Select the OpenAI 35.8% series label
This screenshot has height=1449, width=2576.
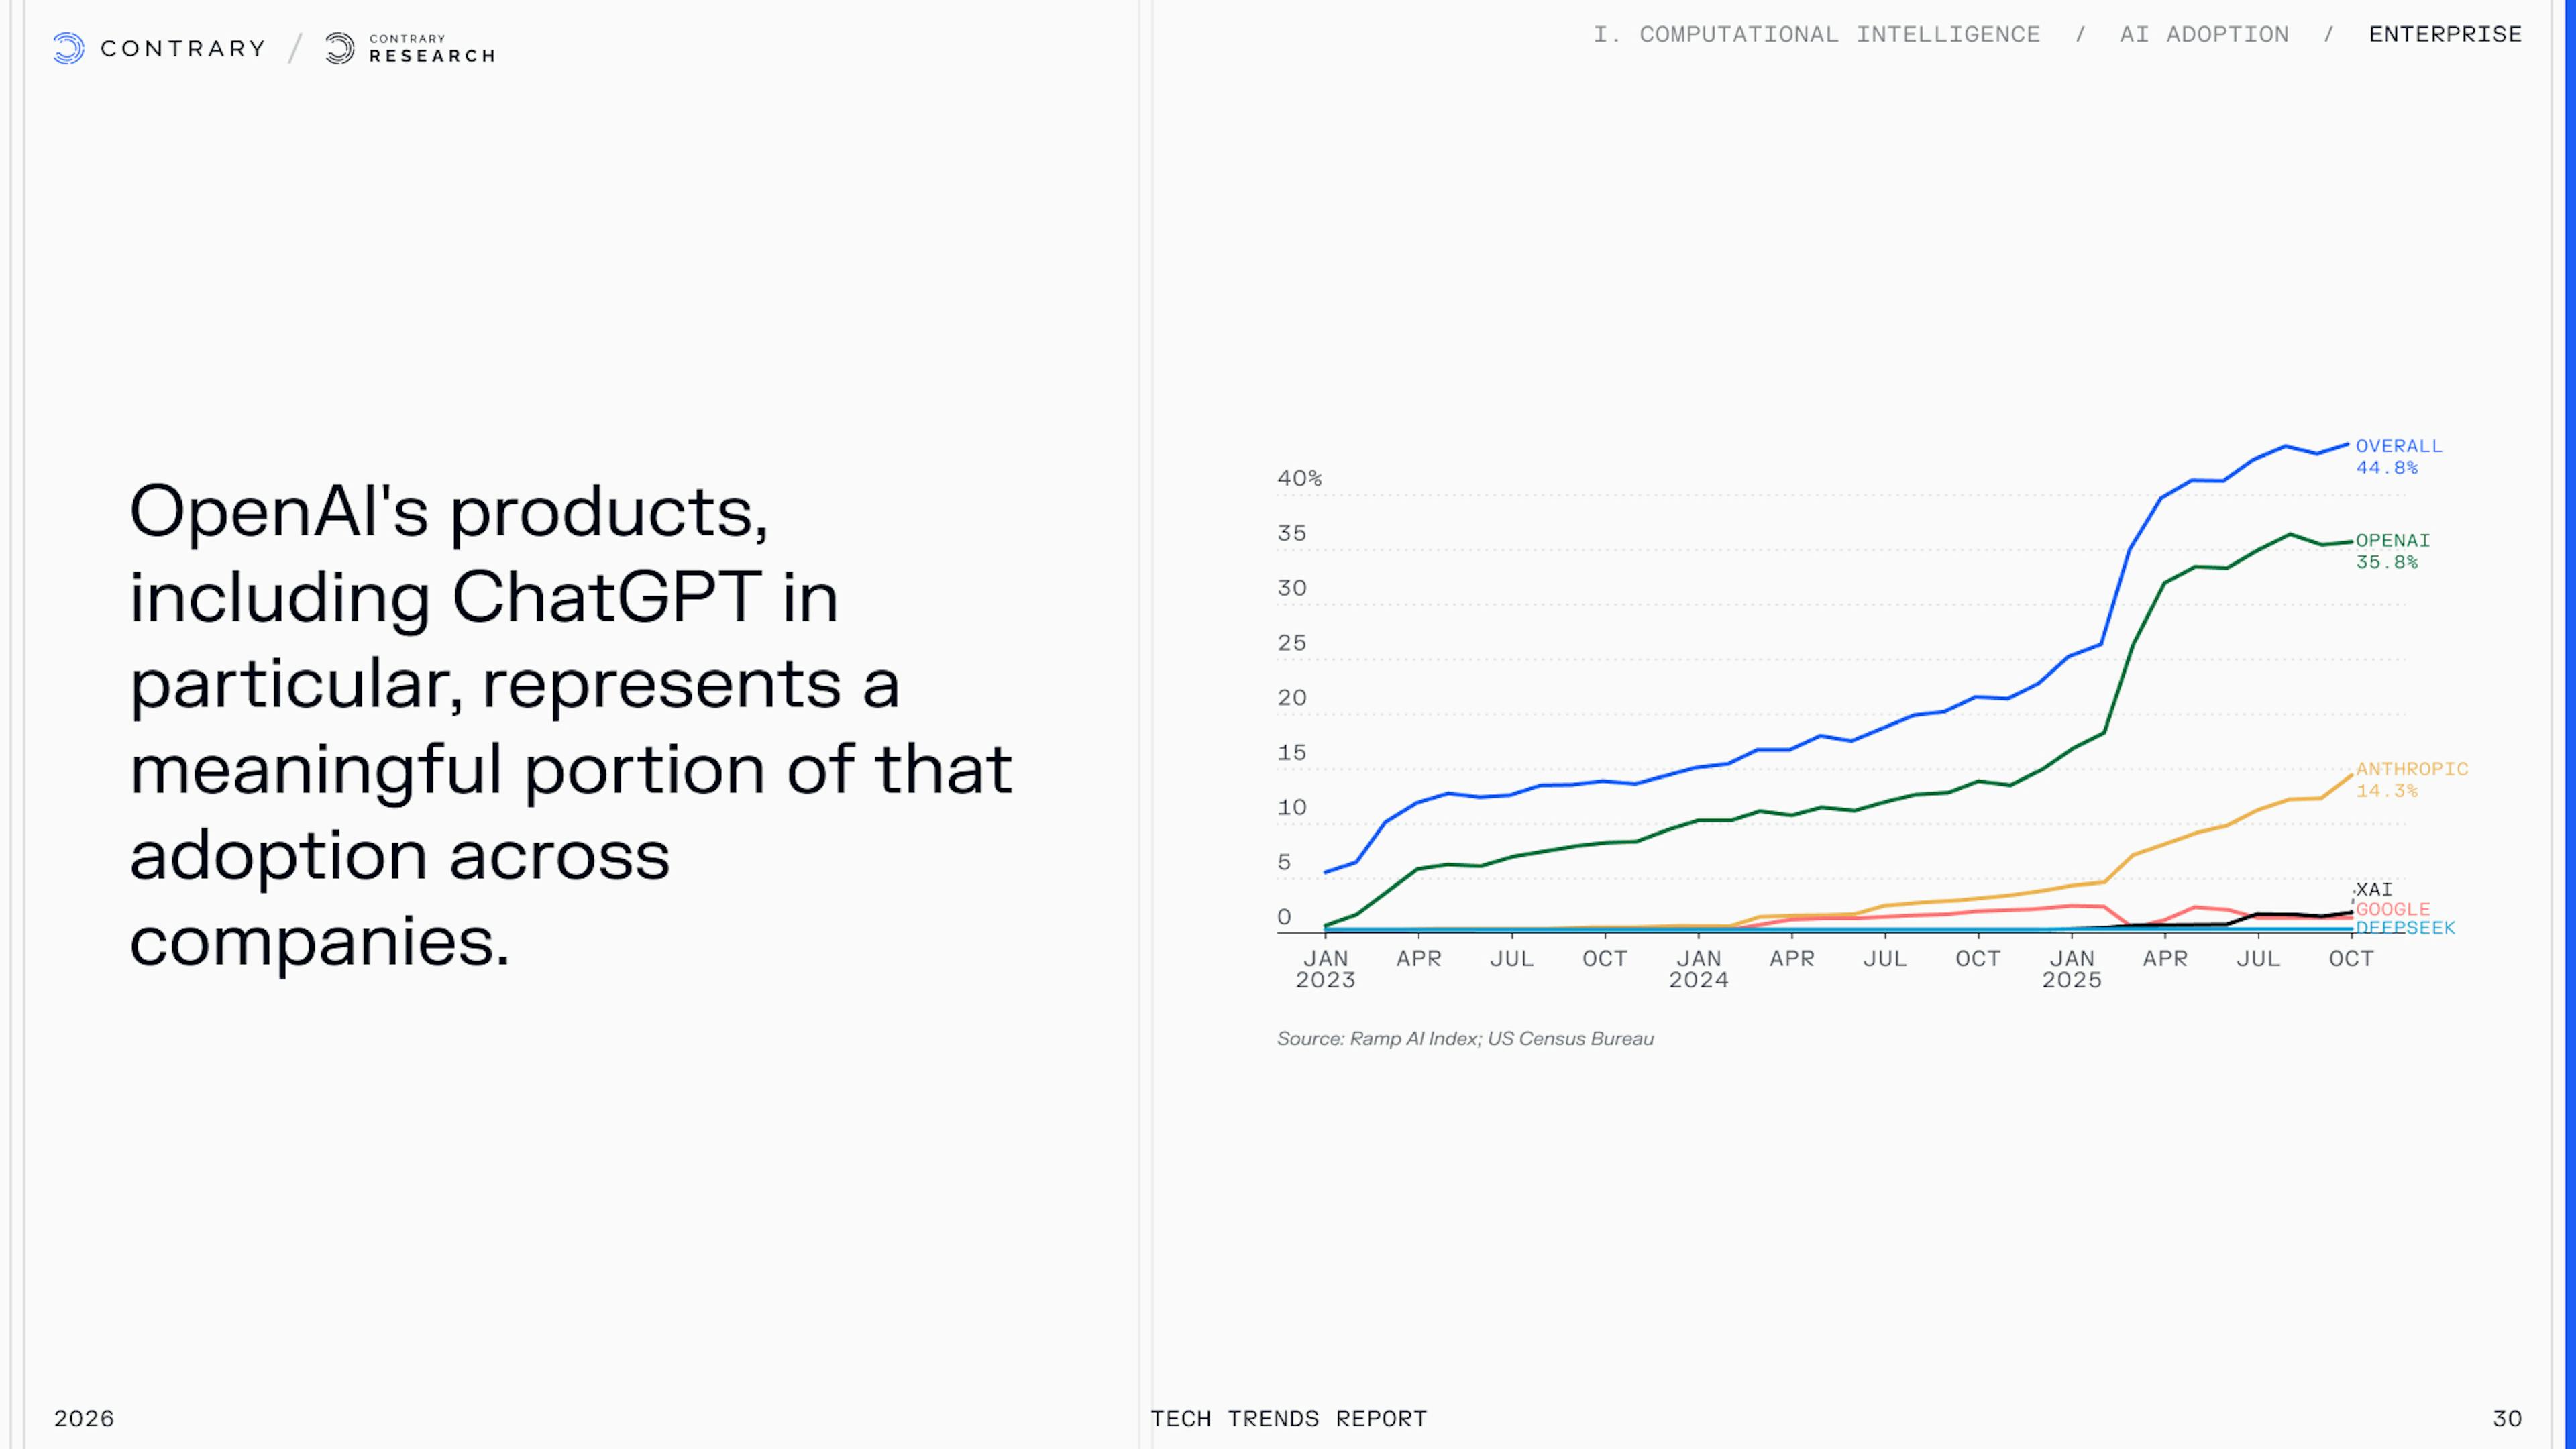click(x=2392, y=551)
